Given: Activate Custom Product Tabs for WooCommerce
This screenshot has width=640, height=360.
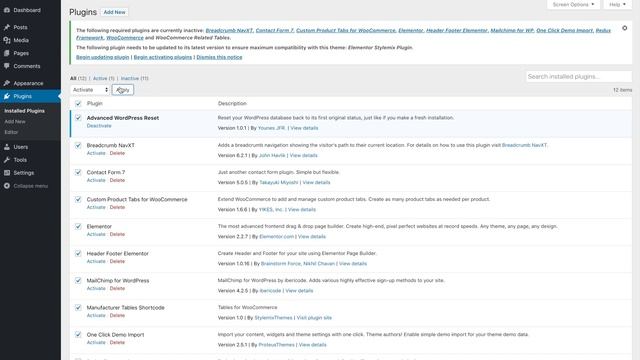Looking at the screenshot, I should pos(96,207).
